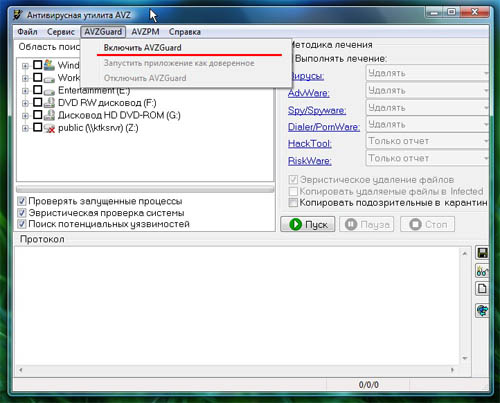Click the globe icon beside the protocol
The image size is (500, 403).
(x=482, y=311)
